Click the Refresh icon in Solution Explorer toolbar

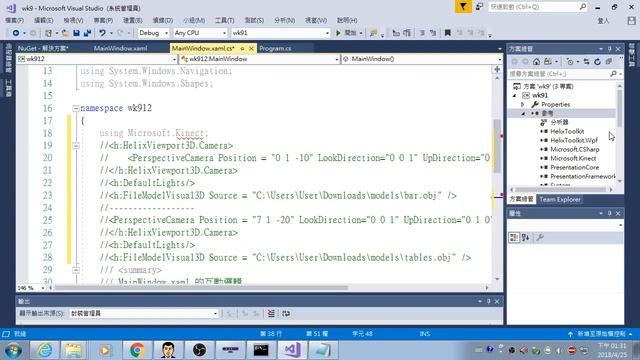(597, 62)
